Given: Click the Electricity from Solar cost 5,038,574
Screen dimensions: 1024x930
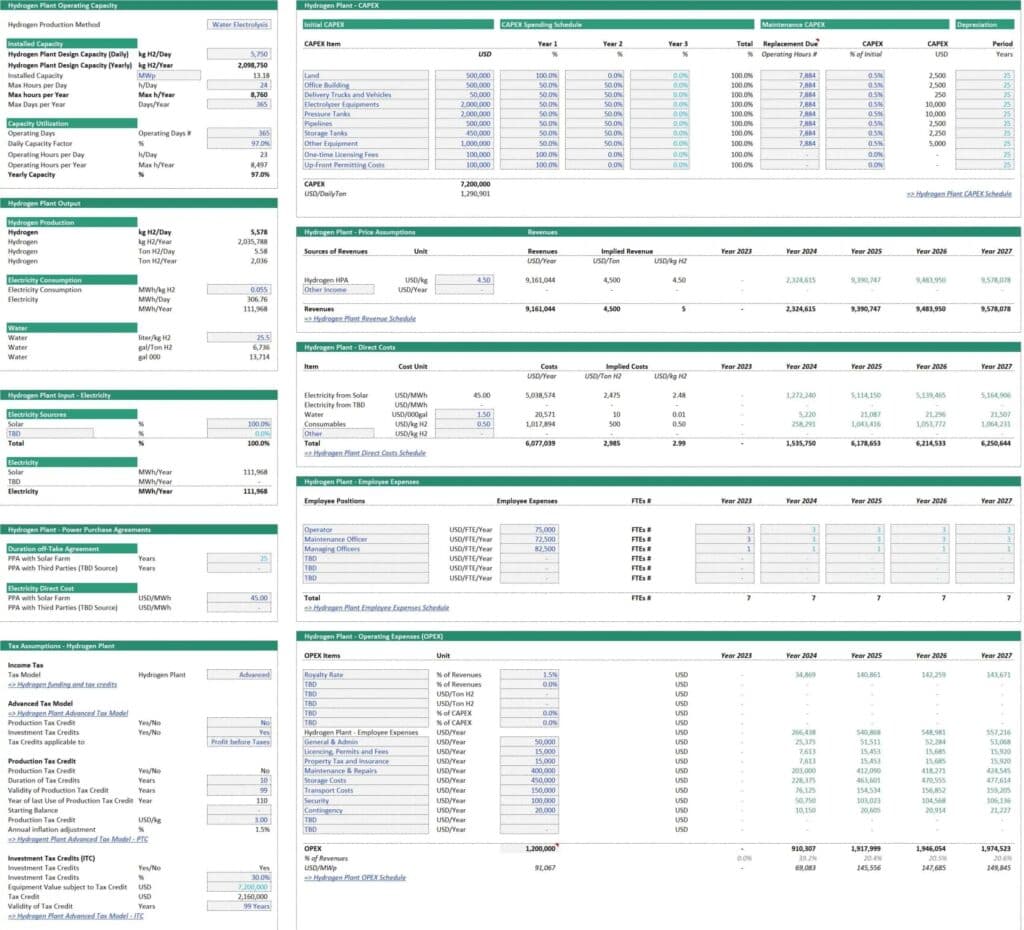Looking at the screenshot, I should coord(540,396).
